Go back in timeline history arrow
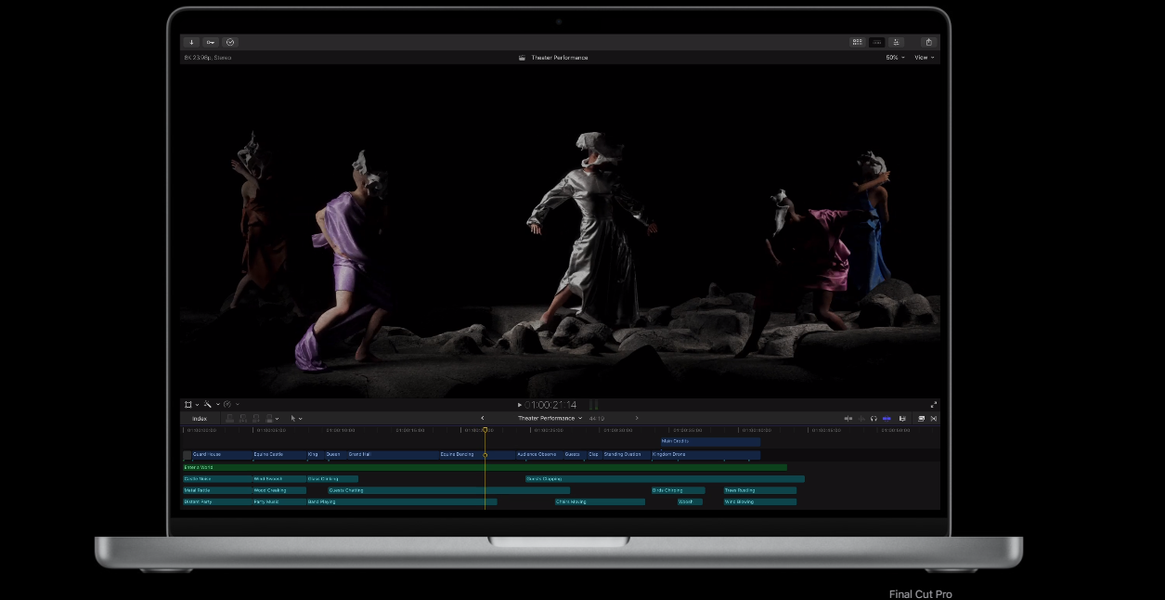1165x600 pixels. [483, 418]
